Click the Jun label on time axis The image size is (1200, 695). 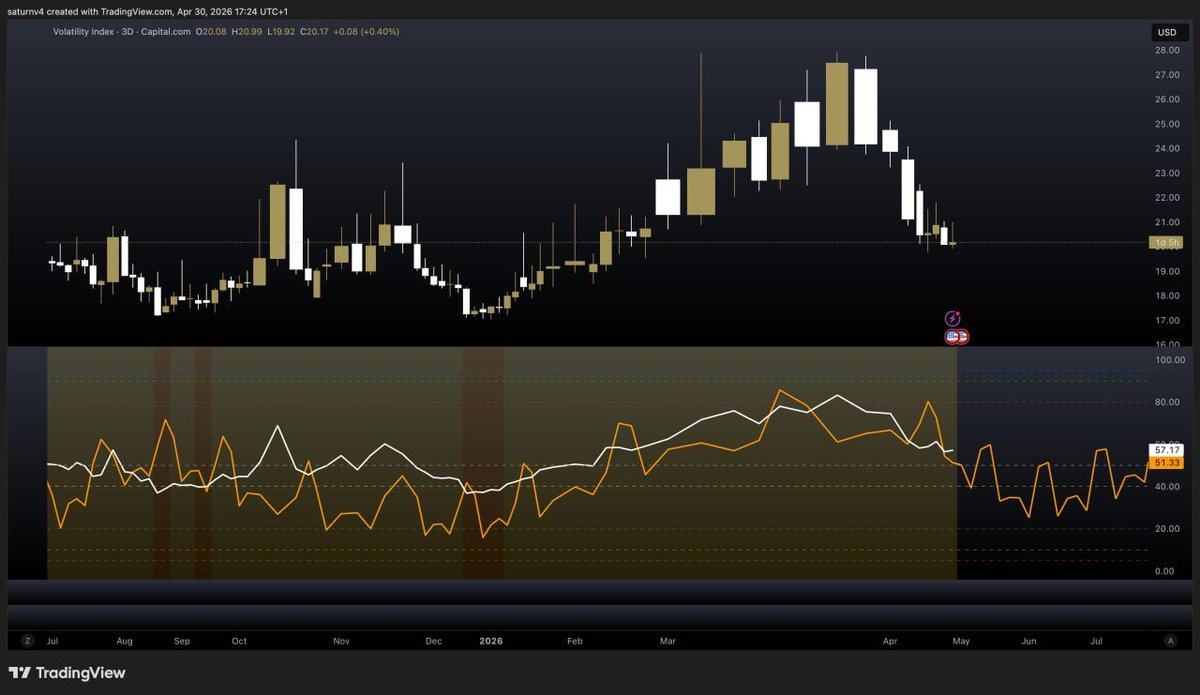tap(1028, 640)
